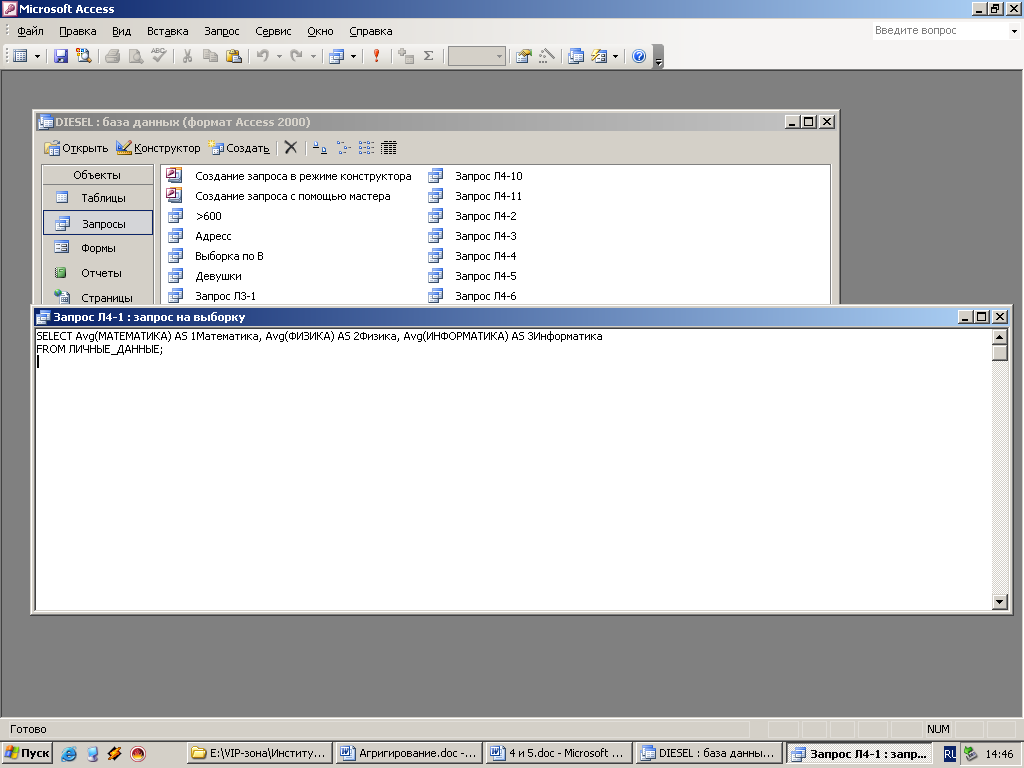1024x768 pixels.
Task: Run the query with the exclamation icon
Action: [x=376, y=56]
